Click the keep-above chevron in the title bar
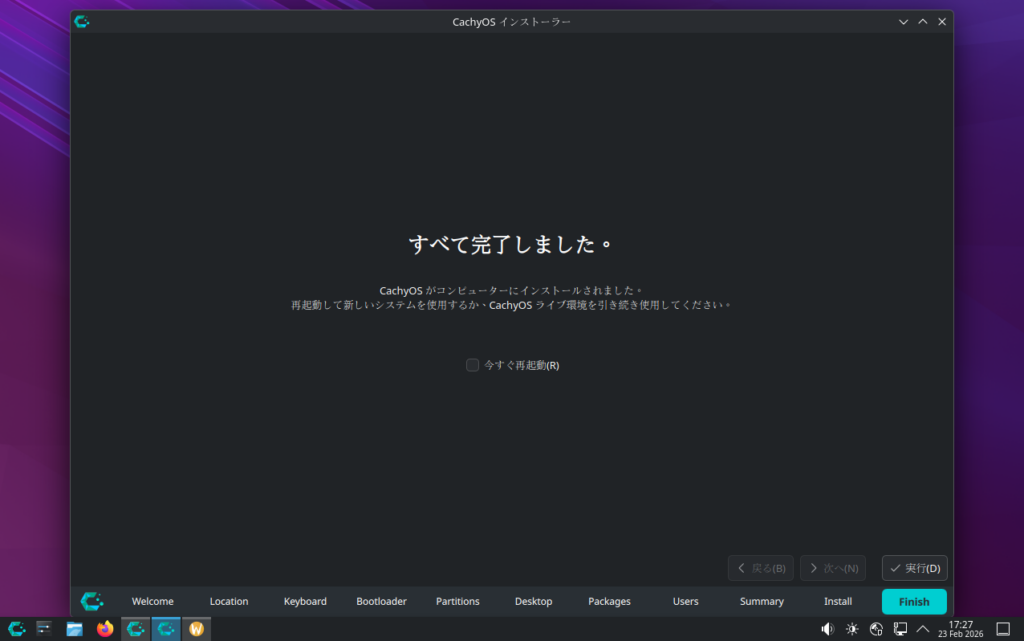1024x641 pixels. [x=923, y=21]
